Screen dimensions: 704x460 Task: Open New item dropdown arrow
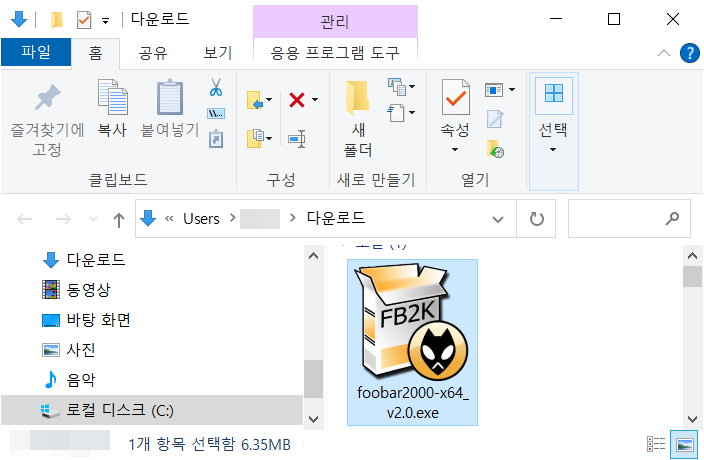tap(412, 86)
